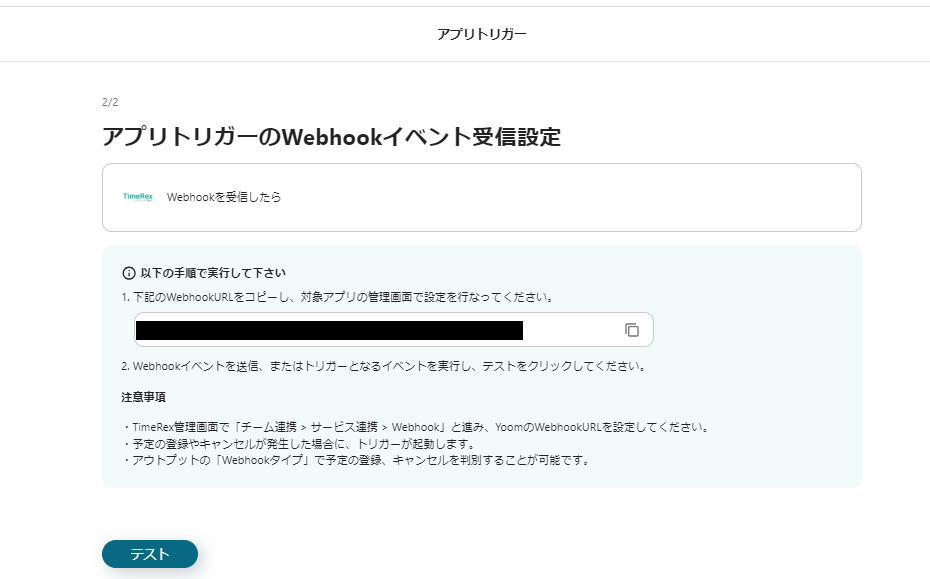930x579 pixels.
Task: Select the trigger card containing the TimeRex integration
Action: (481, 197)
